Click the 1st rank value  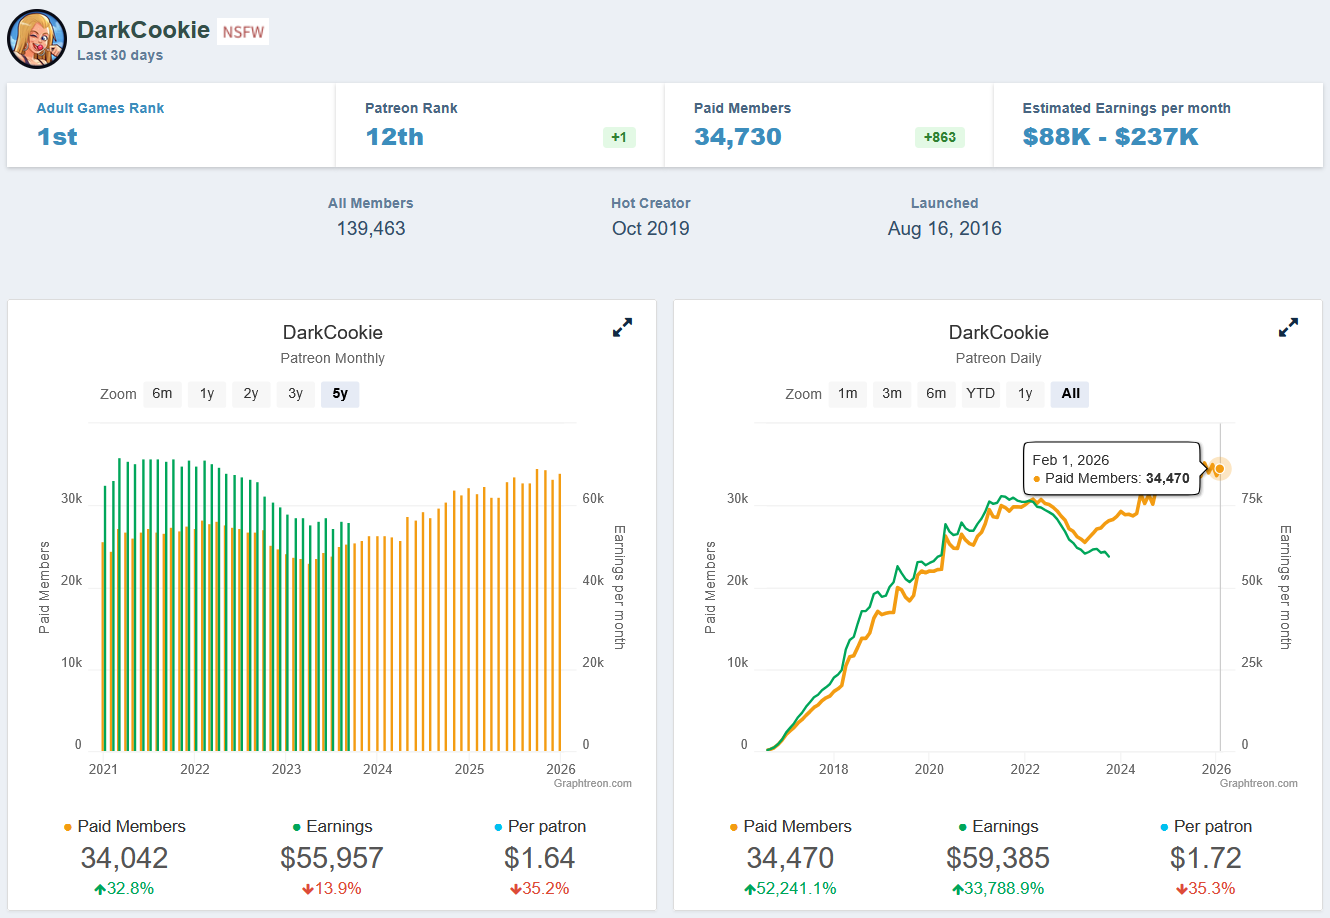(57, 137)
